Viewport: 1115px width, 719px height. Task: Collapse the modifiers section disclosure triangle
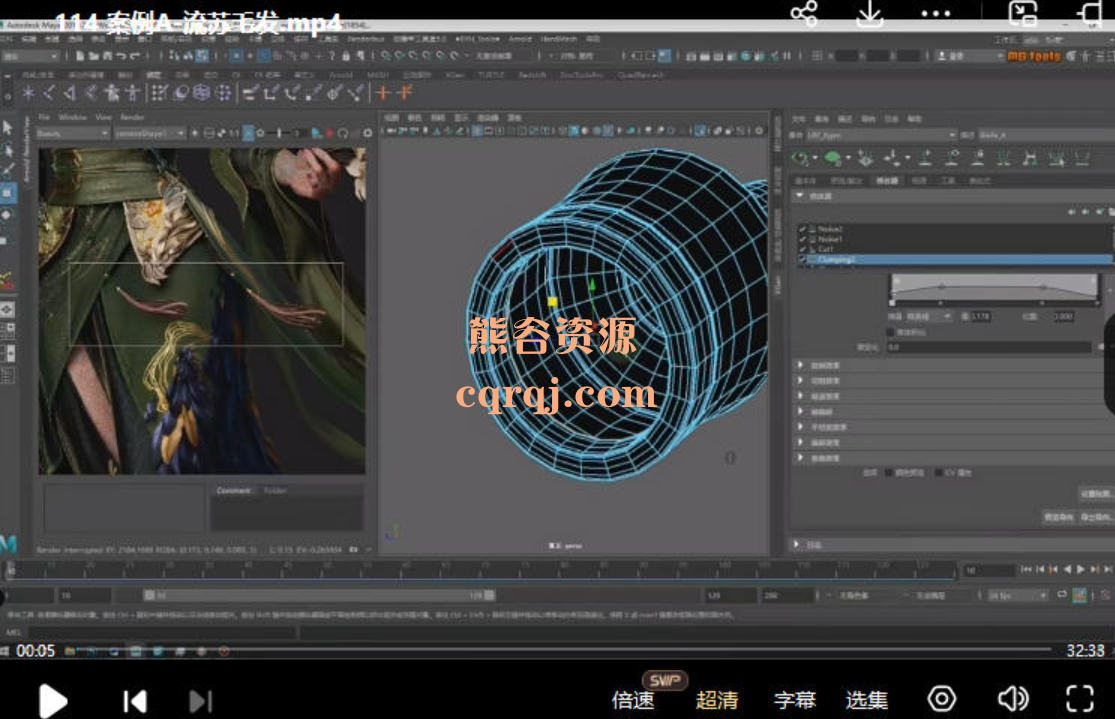(800, 196)
